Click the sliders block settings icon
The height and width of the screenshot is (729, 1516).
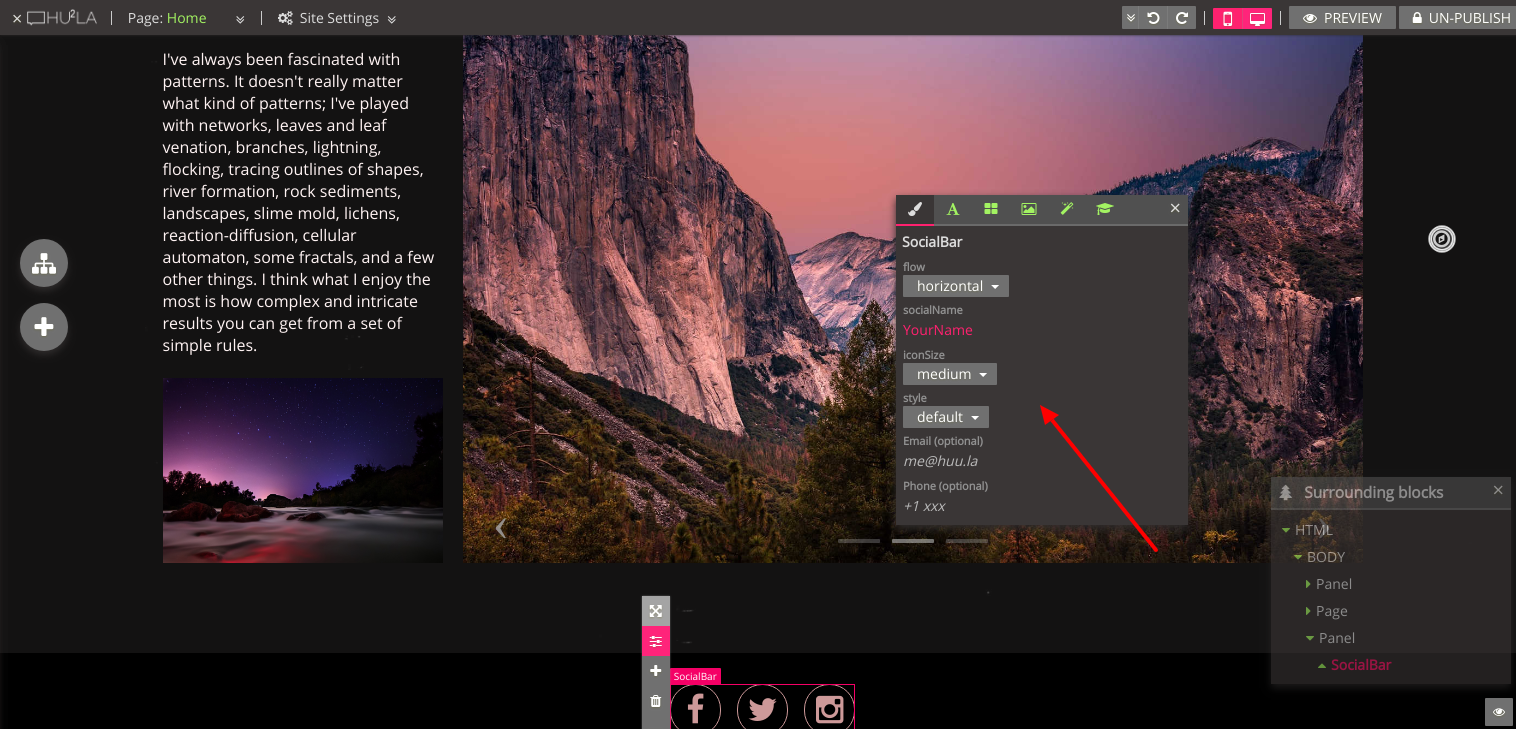[x=656, y=641]
